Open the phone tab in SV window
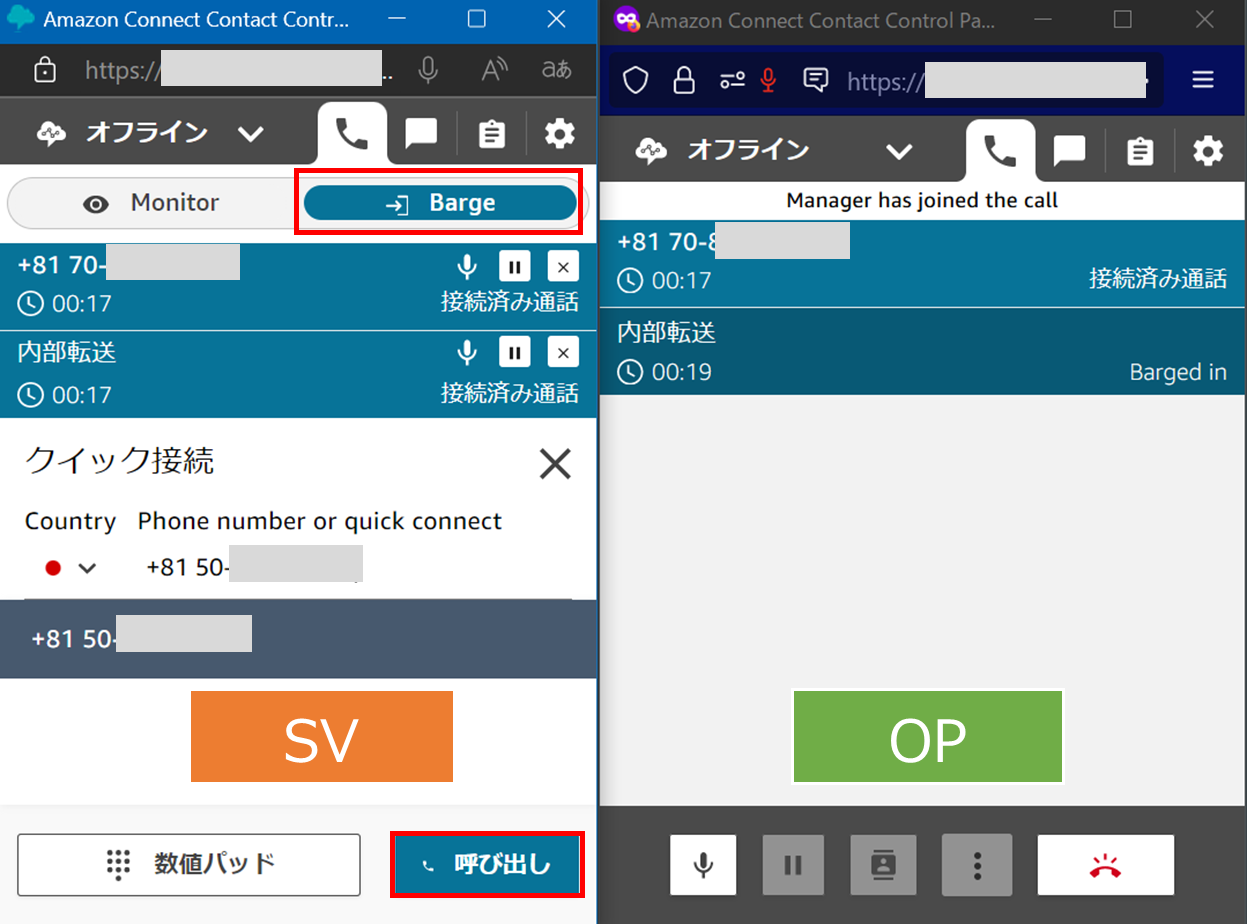This screenshot has height=924, width=1247. click(x=352, y=133)
